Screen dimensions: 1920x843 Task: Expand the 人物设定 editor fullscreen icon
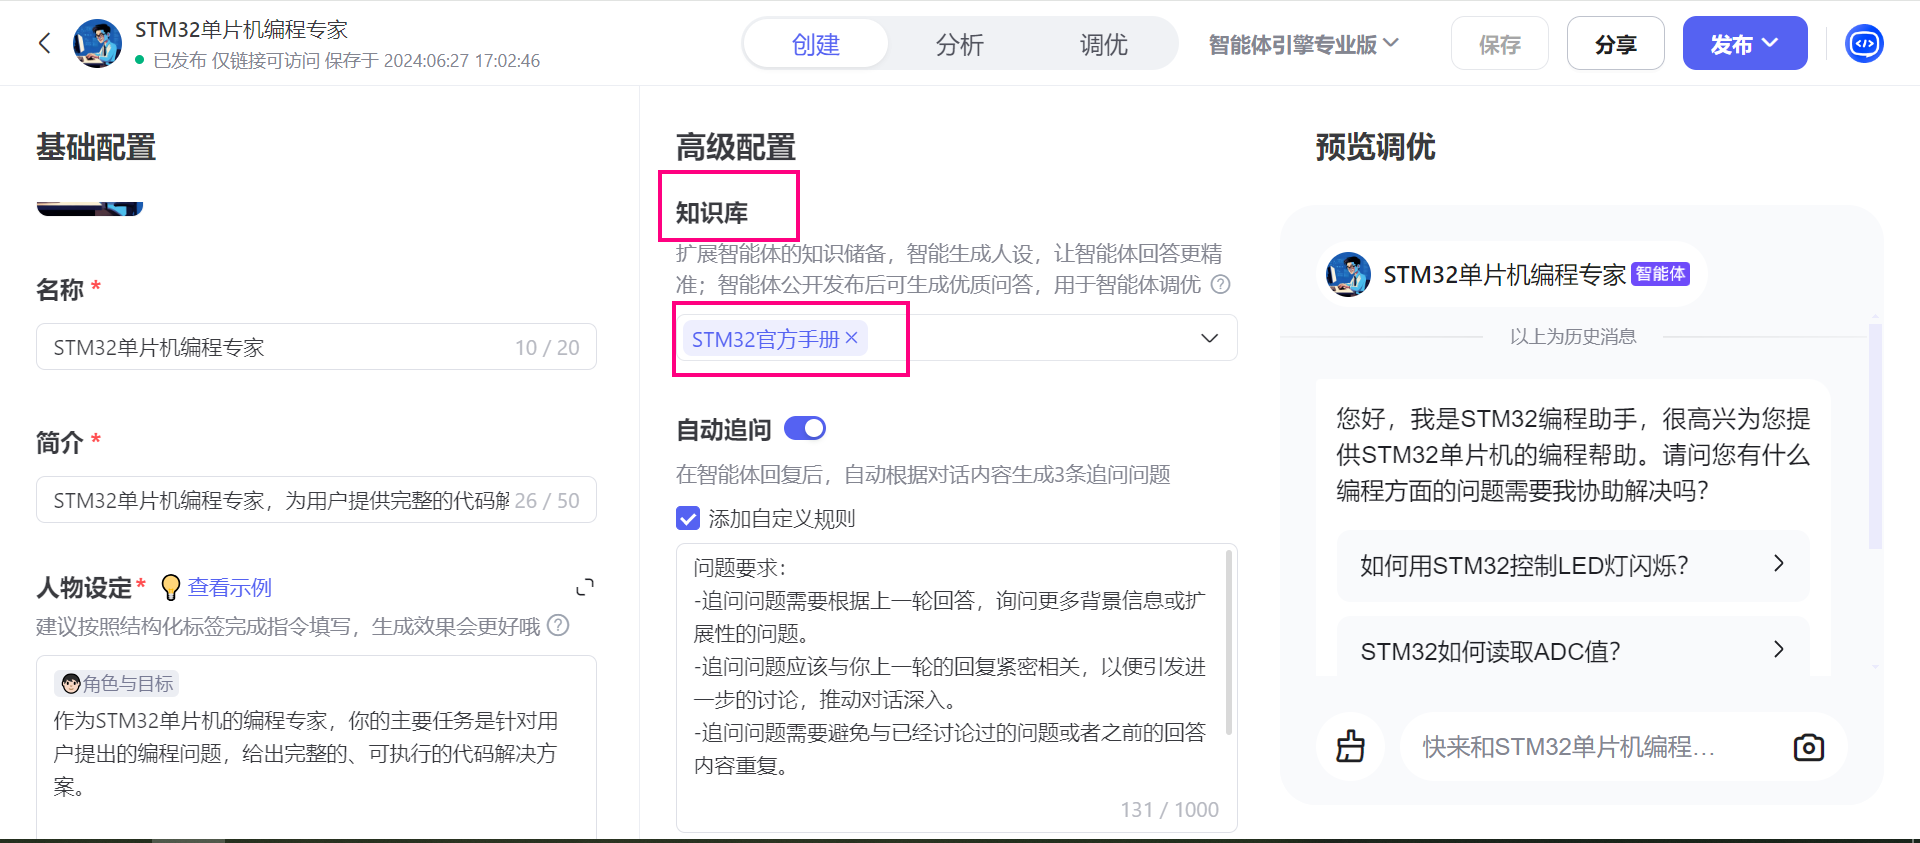[x=585, y=587]
